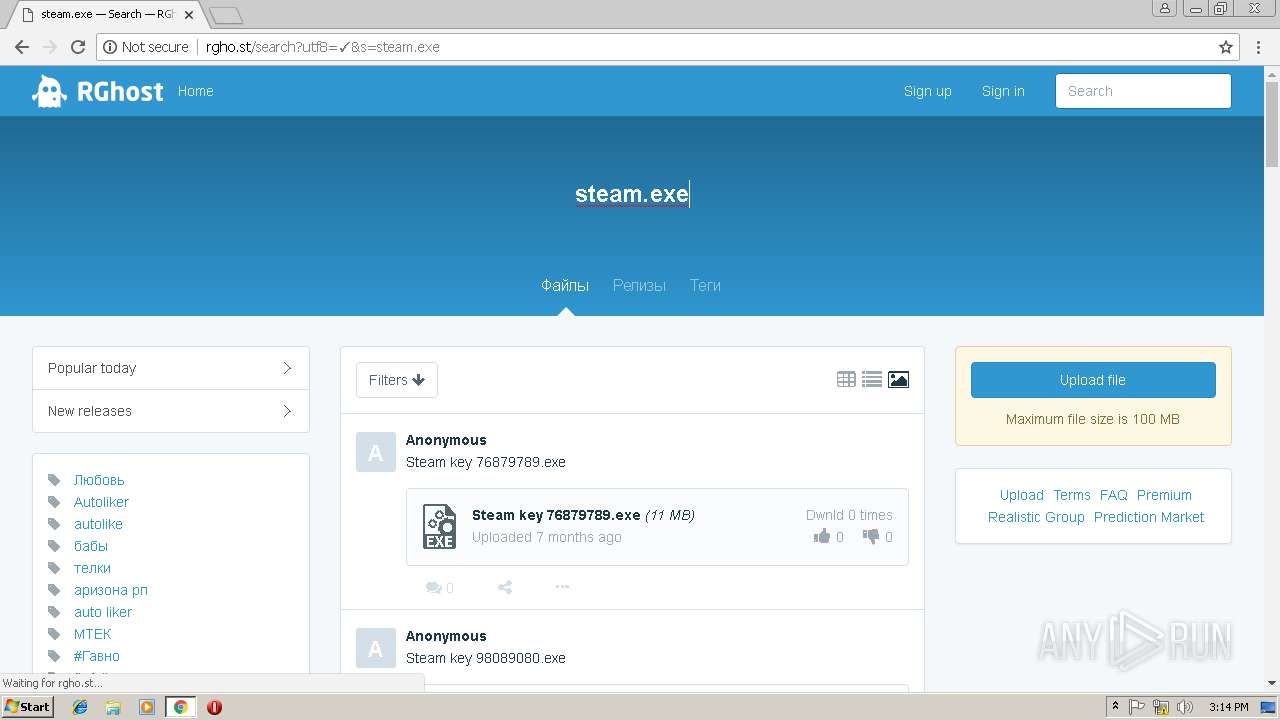Click Upload file button
This screenshot has width=1280, height=720.
1093,380
